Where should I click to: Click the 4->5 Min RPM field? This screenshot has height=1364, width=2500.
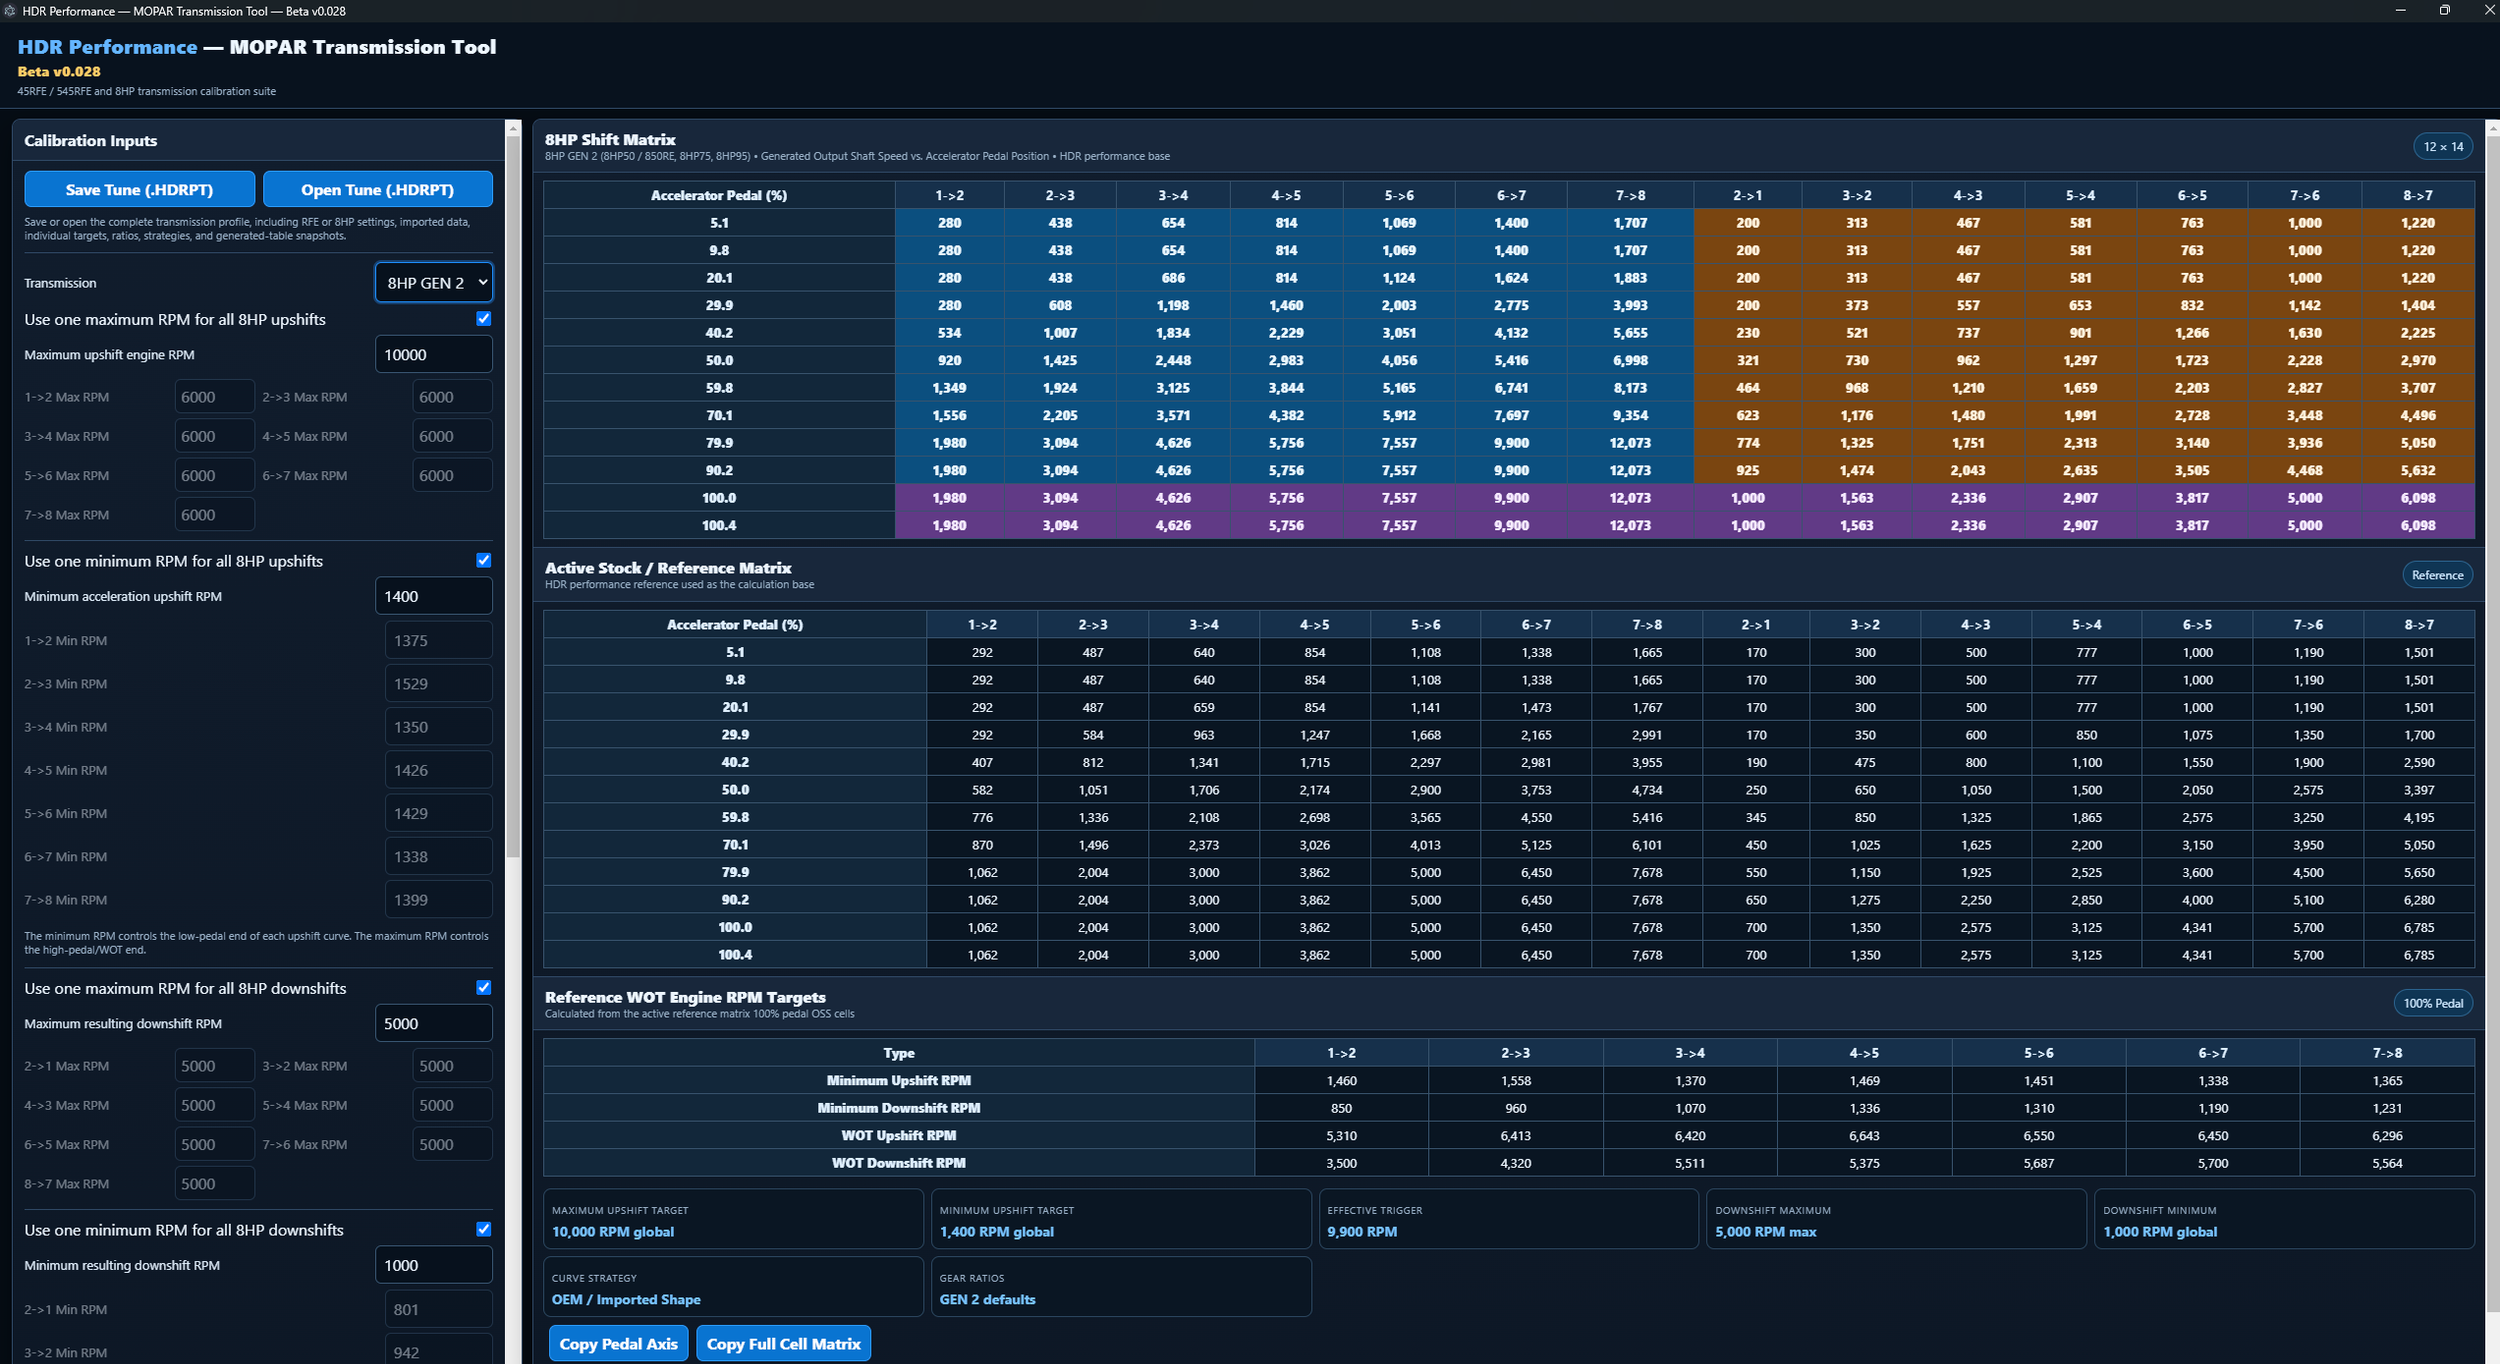point(438,770)
